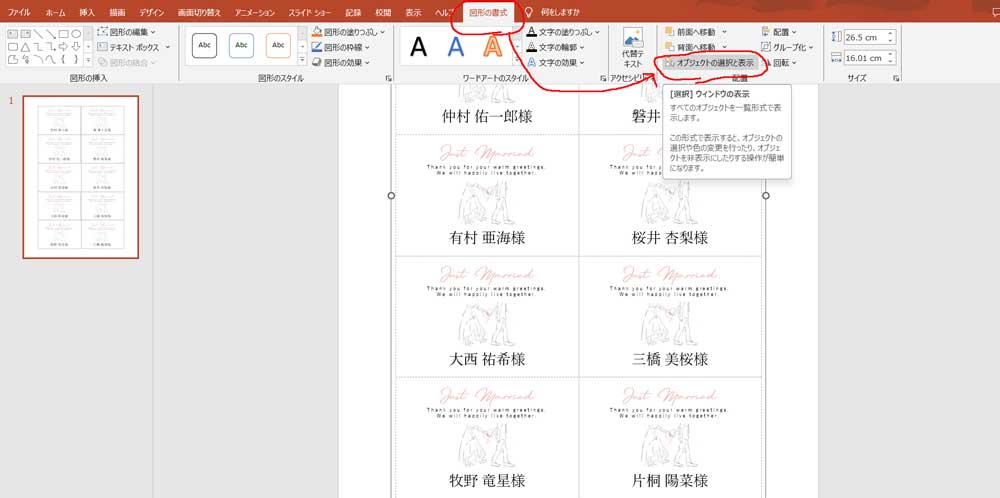Expand Shape Outline (図形の枠線) menu
Screen dimensions: 1000x498
[x=343, y=47]
